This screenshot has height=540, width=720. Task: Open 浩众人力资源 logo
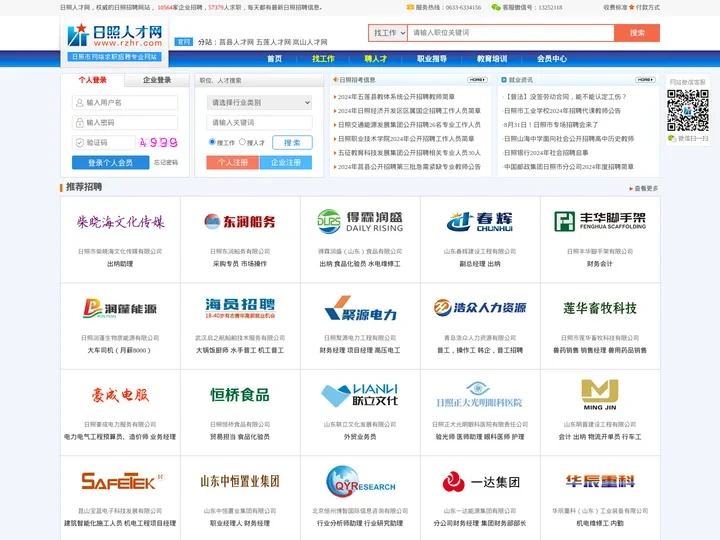coord(480,308)
